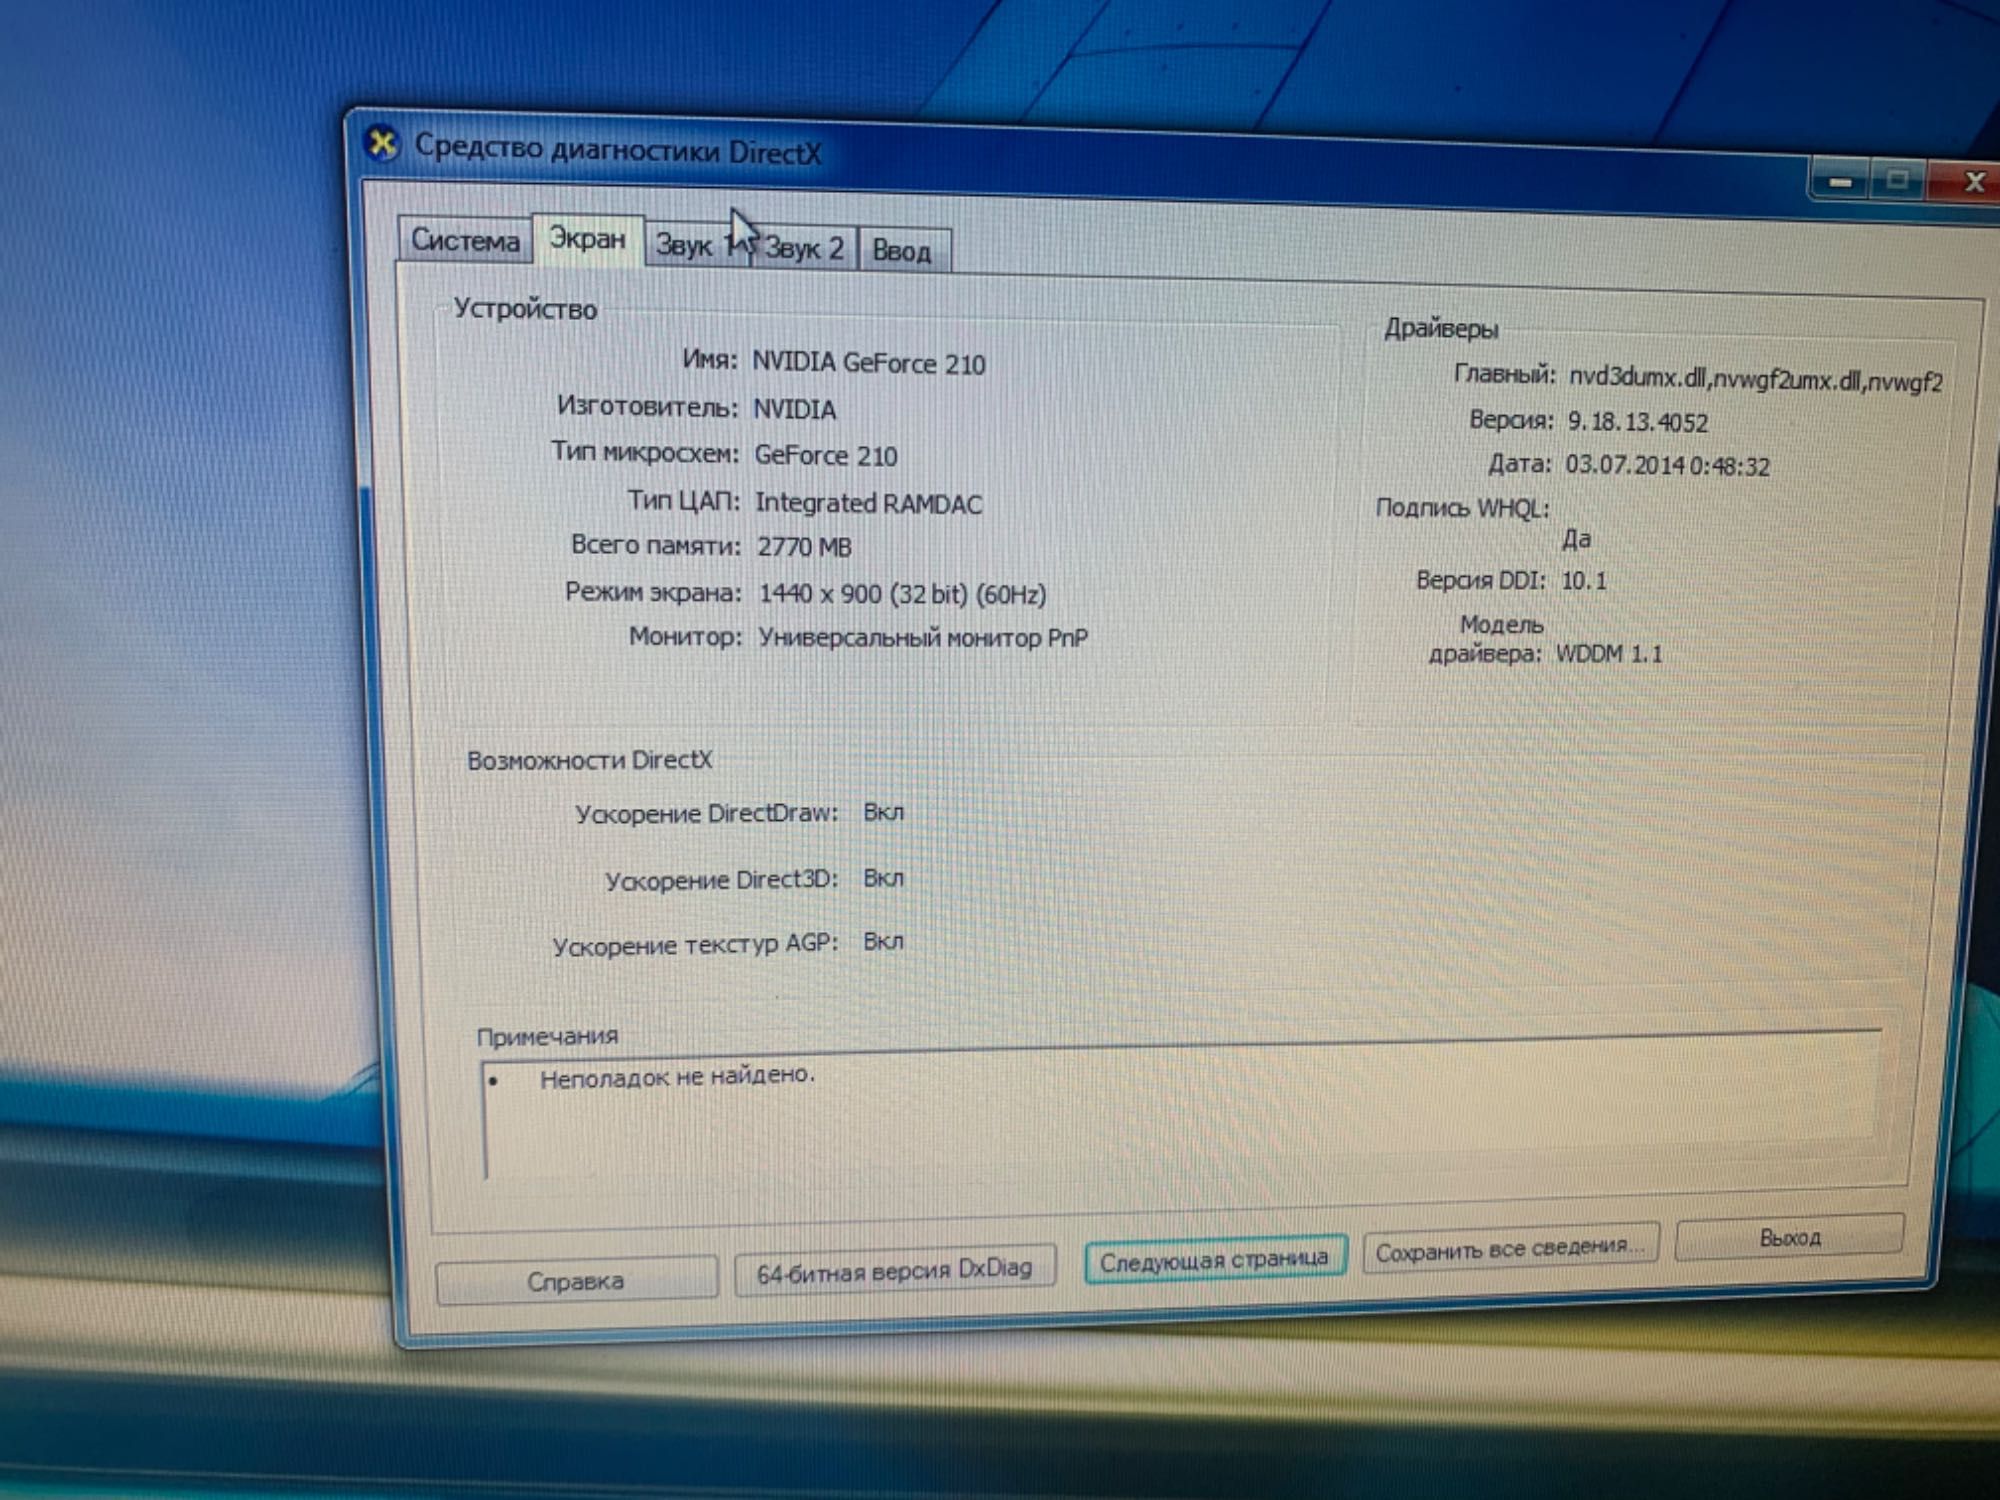Go to Следующая страница
2000x1500 pixels.
pyautogui.click(x=1214, y=1260)
